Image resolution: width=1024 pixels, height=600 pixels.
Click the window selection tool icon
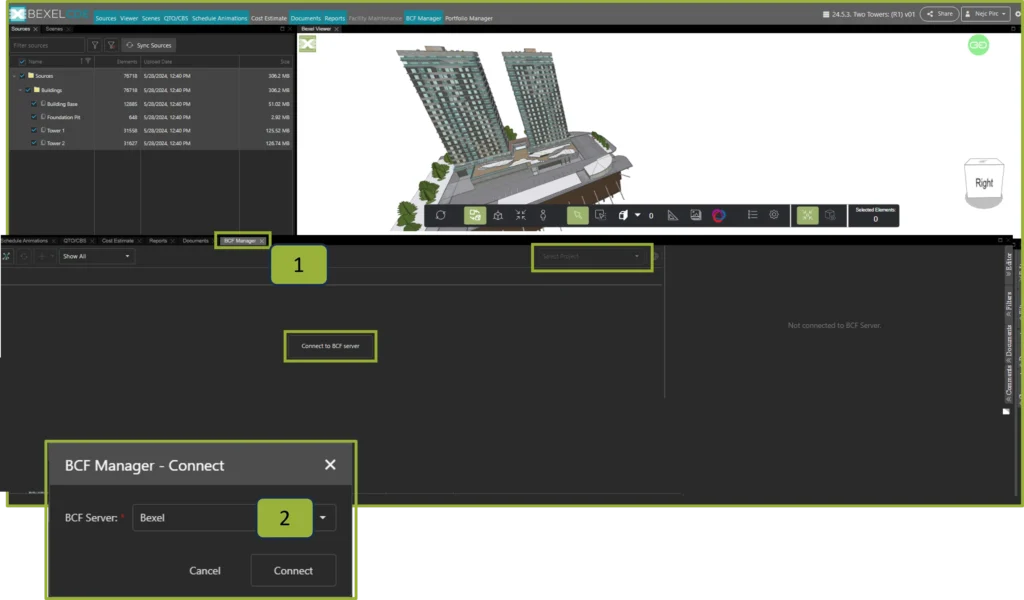click(600, 215)
